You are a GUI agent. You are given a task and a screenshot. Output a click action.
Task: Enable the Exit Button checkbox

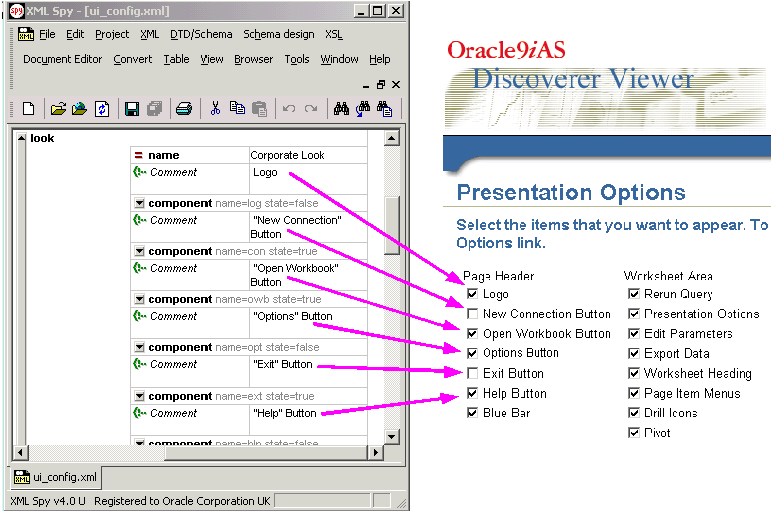[472, 373]
